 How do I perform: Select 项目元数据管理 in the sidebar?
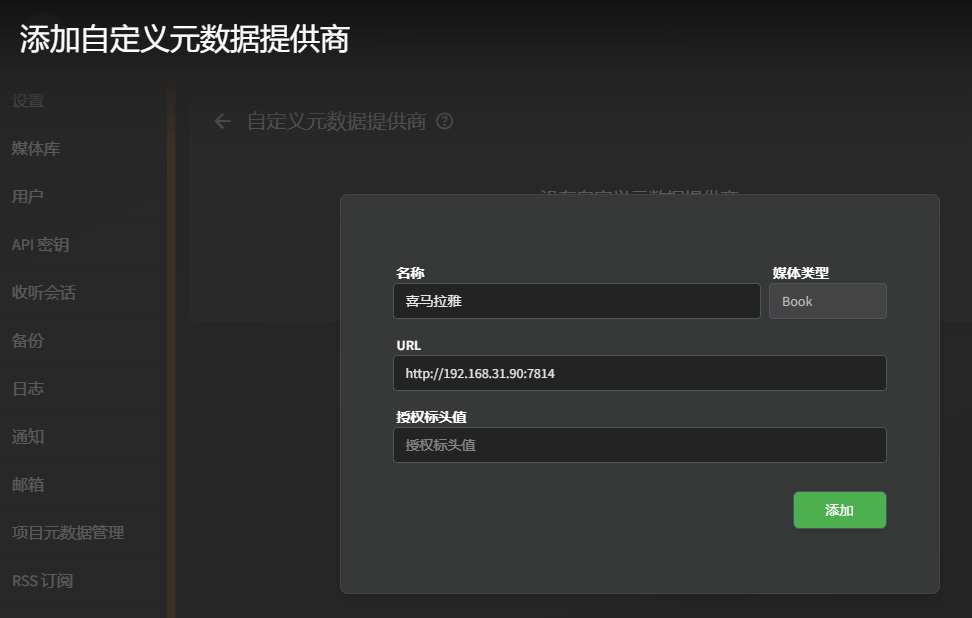point(65,532)
